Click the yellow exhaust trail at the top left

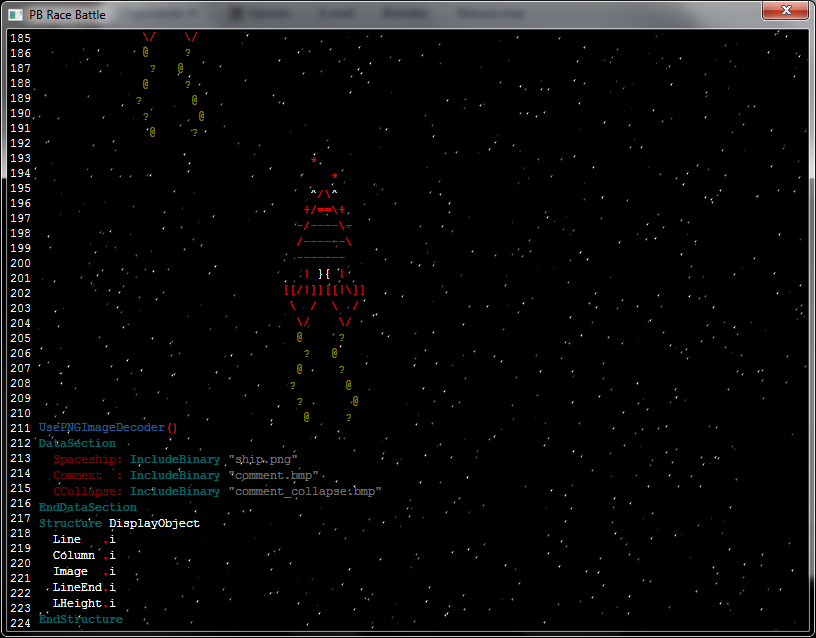coord(170,90)
